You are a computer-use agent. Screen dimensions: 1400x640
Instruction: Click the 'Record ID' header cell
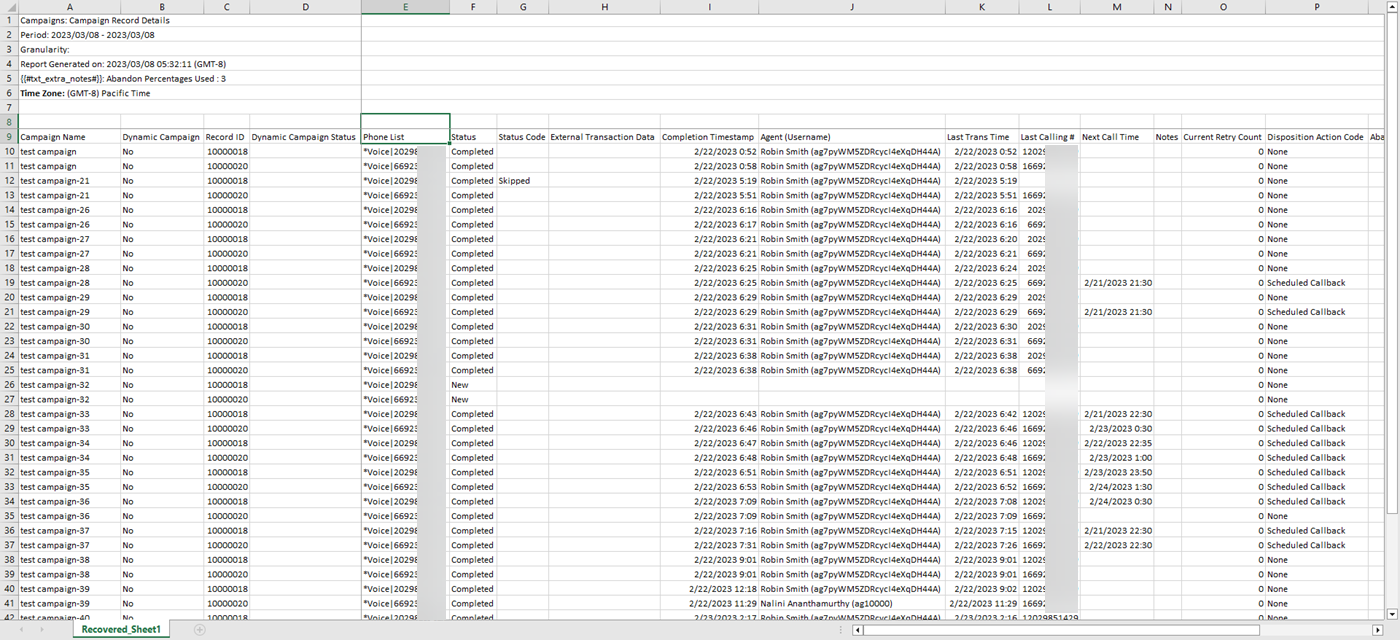click(x=226, y=137)
